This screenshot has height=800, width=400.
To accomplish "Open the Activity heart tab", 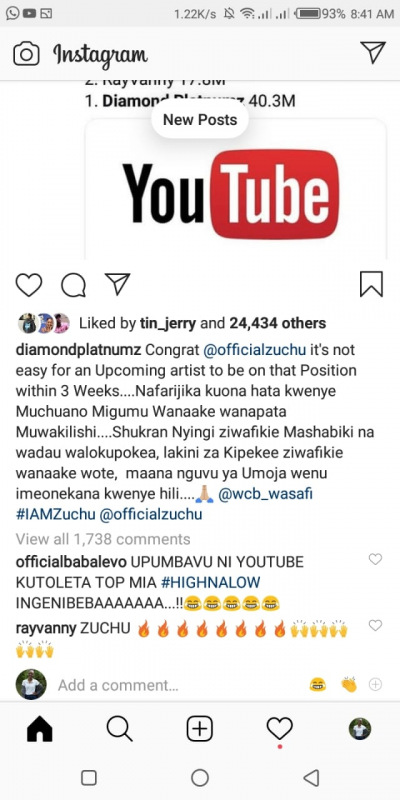I will click(280, 729).
